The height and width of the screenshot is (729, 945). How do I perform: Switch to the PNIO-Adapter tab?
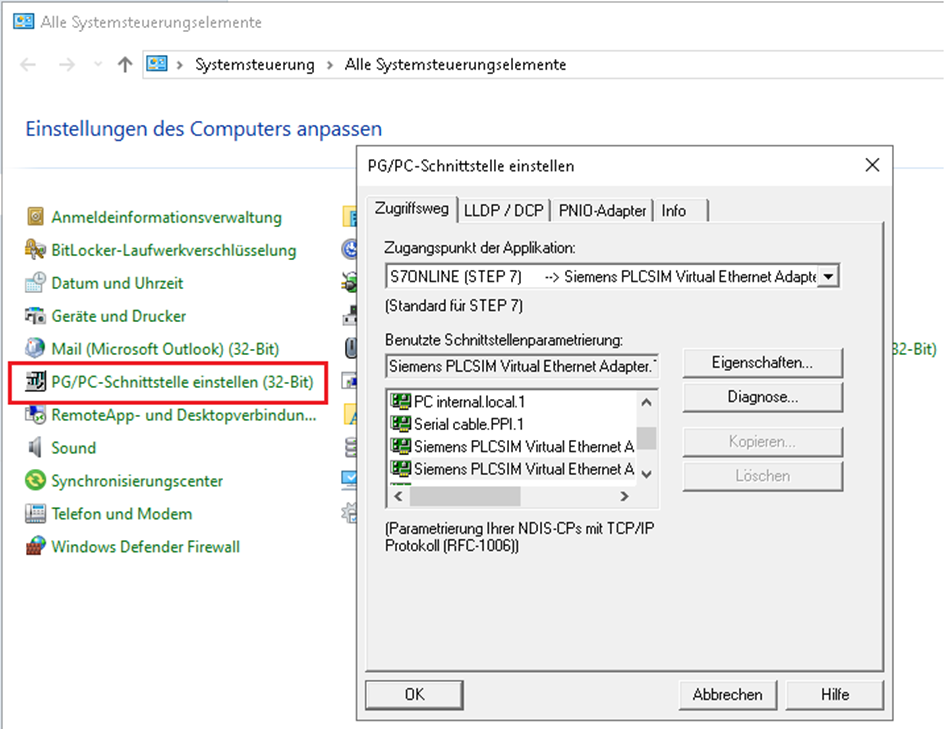602,210
